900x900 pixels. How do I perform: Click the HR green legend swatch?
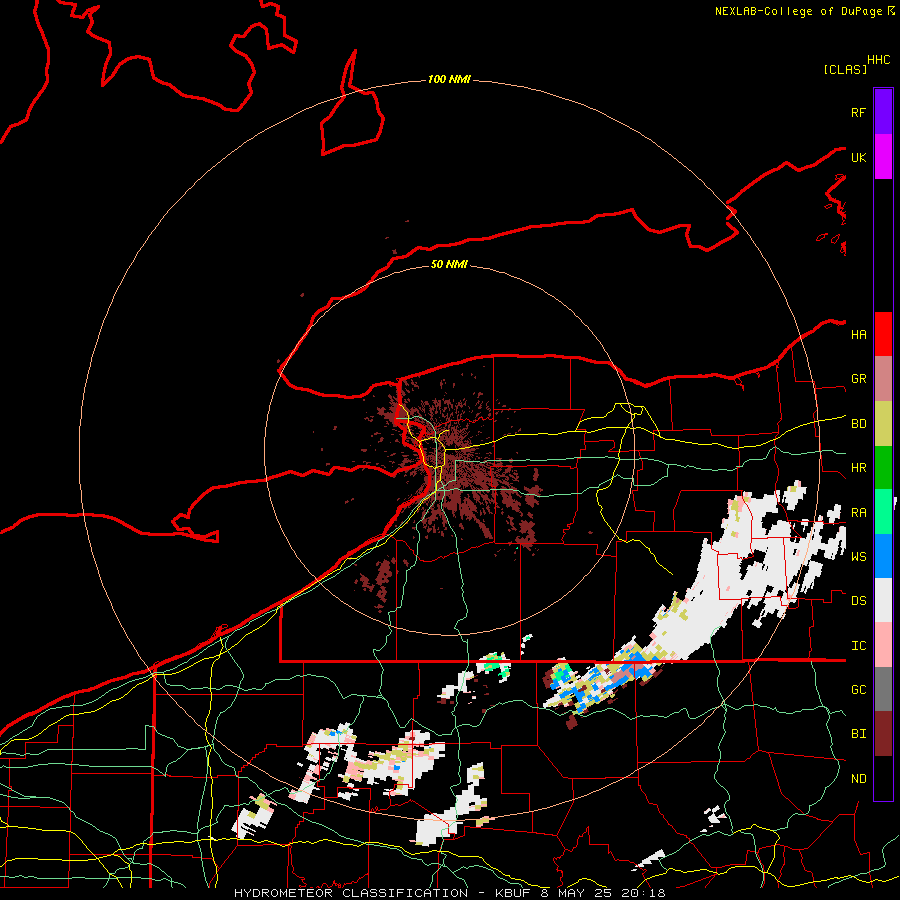coord(883,468)
